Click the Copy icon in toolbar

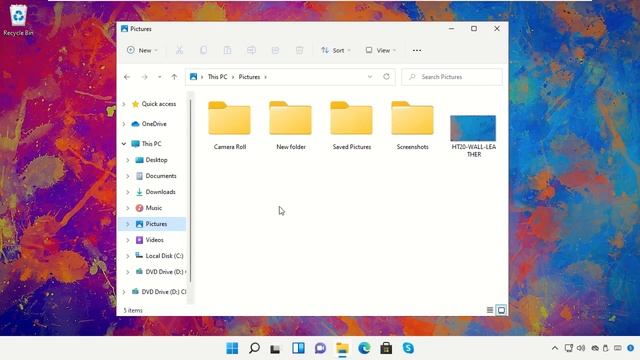tap(203, 50)
